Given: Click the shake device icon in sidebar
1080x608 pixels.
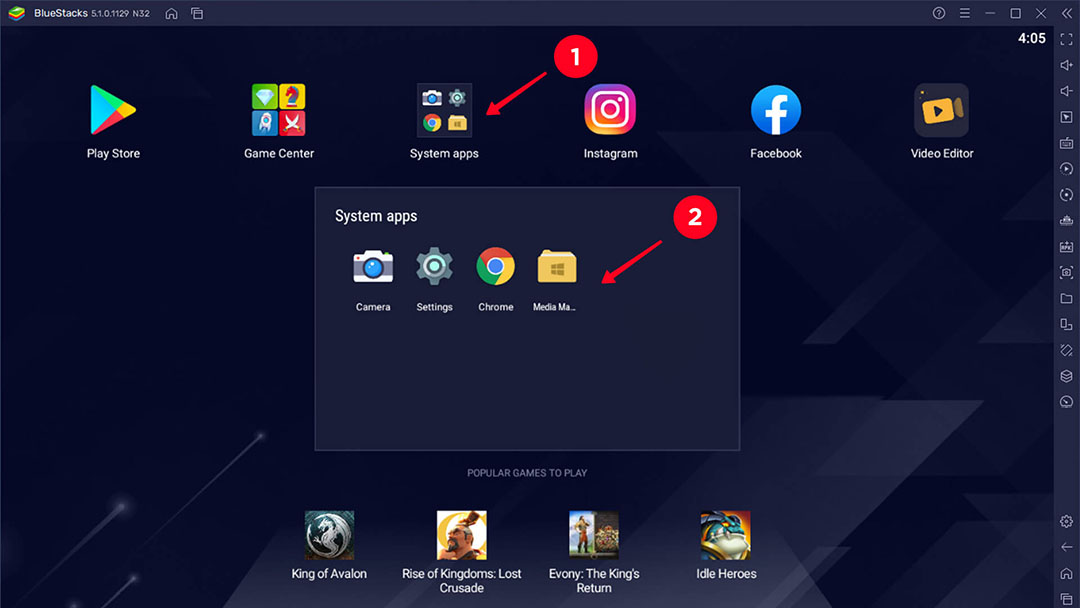Looking at the screenshot, I should 1066,350.
